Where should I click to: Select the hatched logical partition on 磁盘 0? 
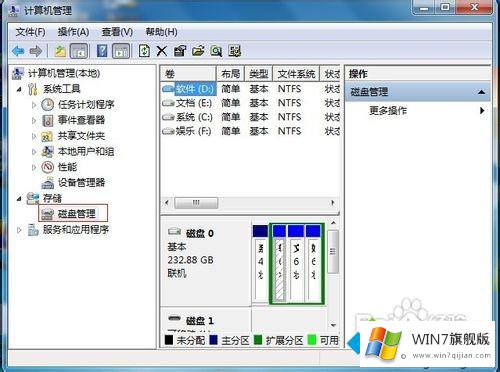point(279,264)
